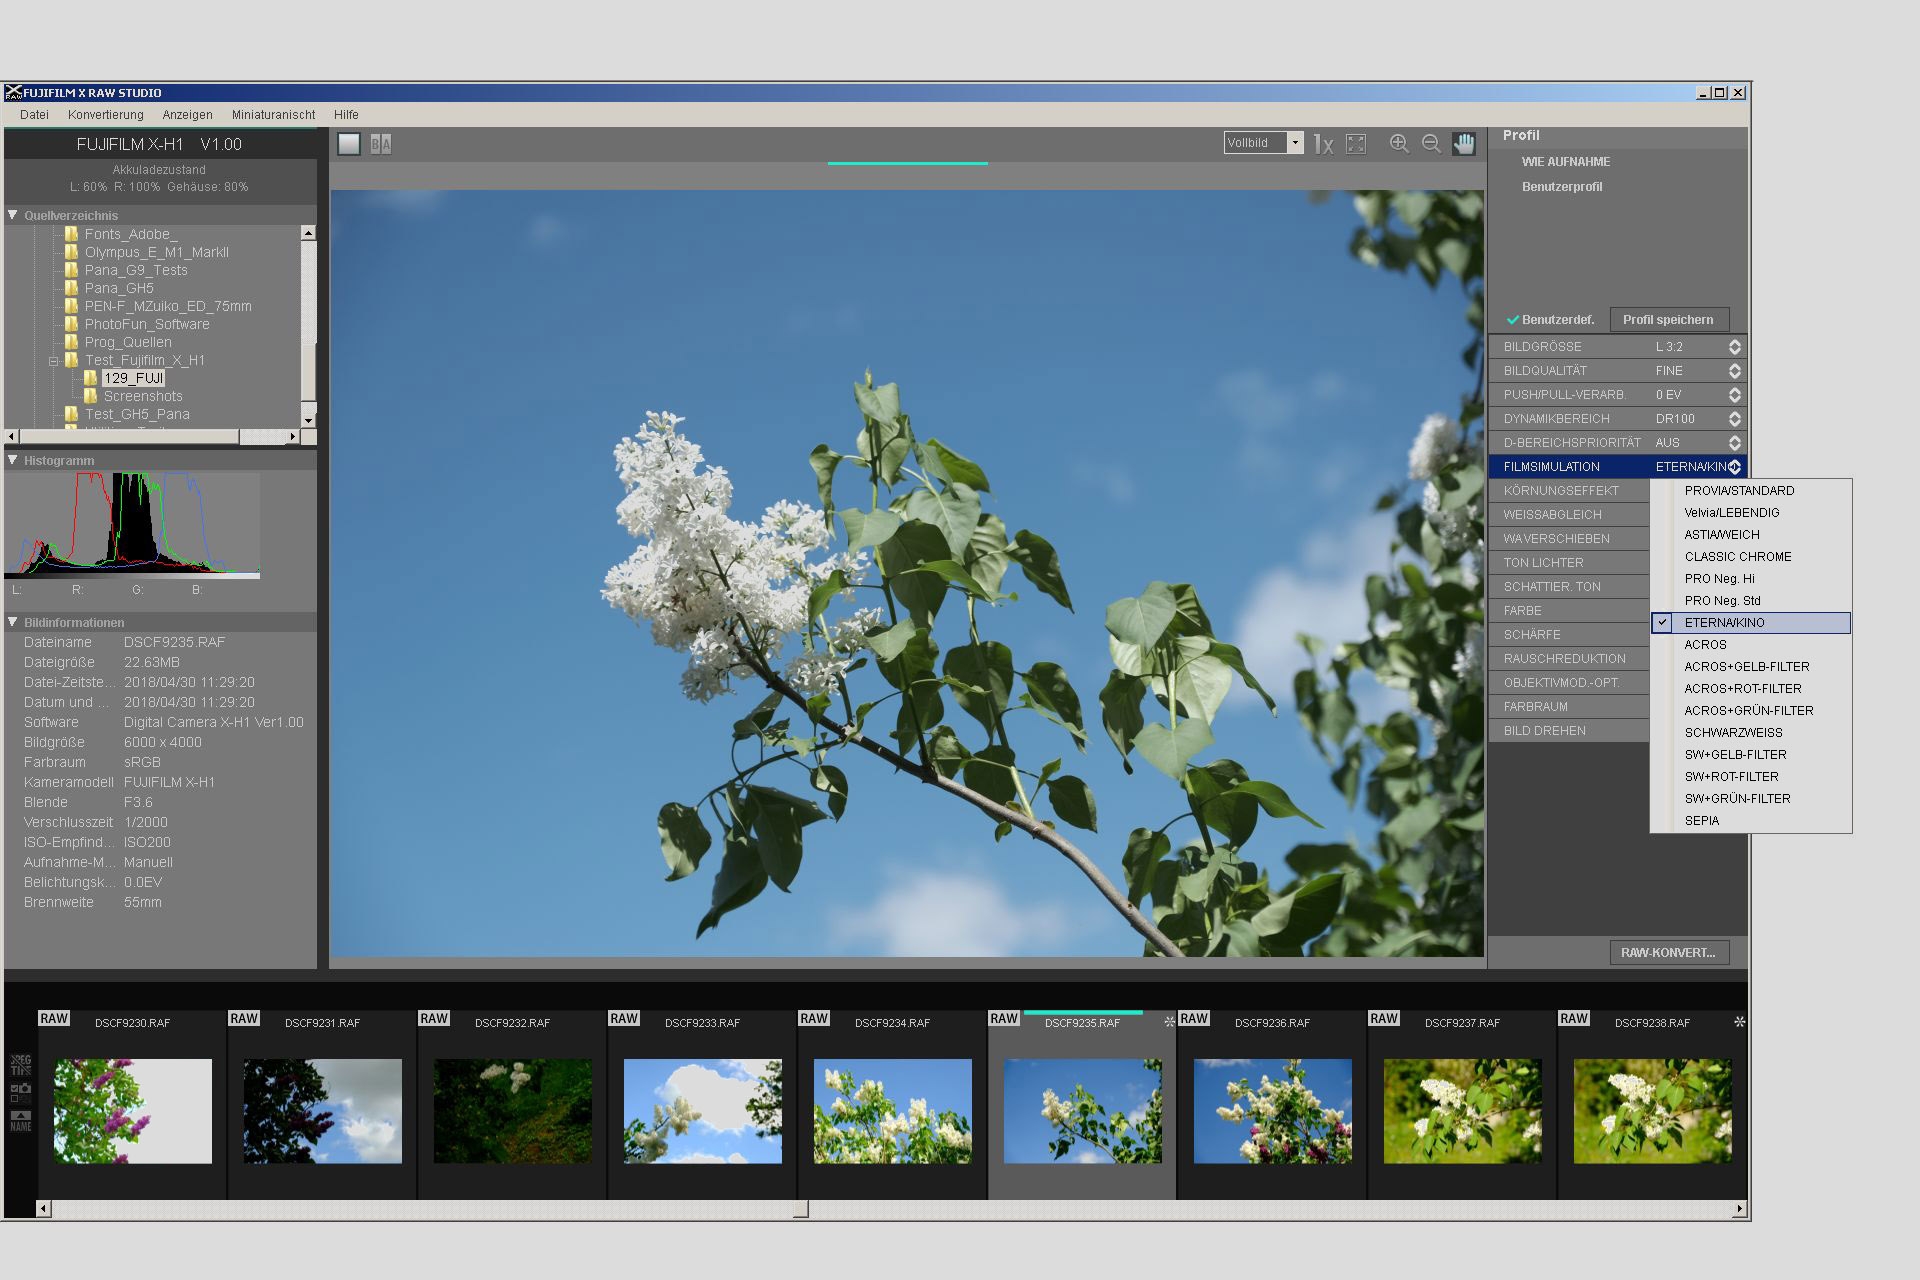Toggle JPEG/TIFF file filter icon
The image size is (1920, 1280).
(x=21, y=1064)
